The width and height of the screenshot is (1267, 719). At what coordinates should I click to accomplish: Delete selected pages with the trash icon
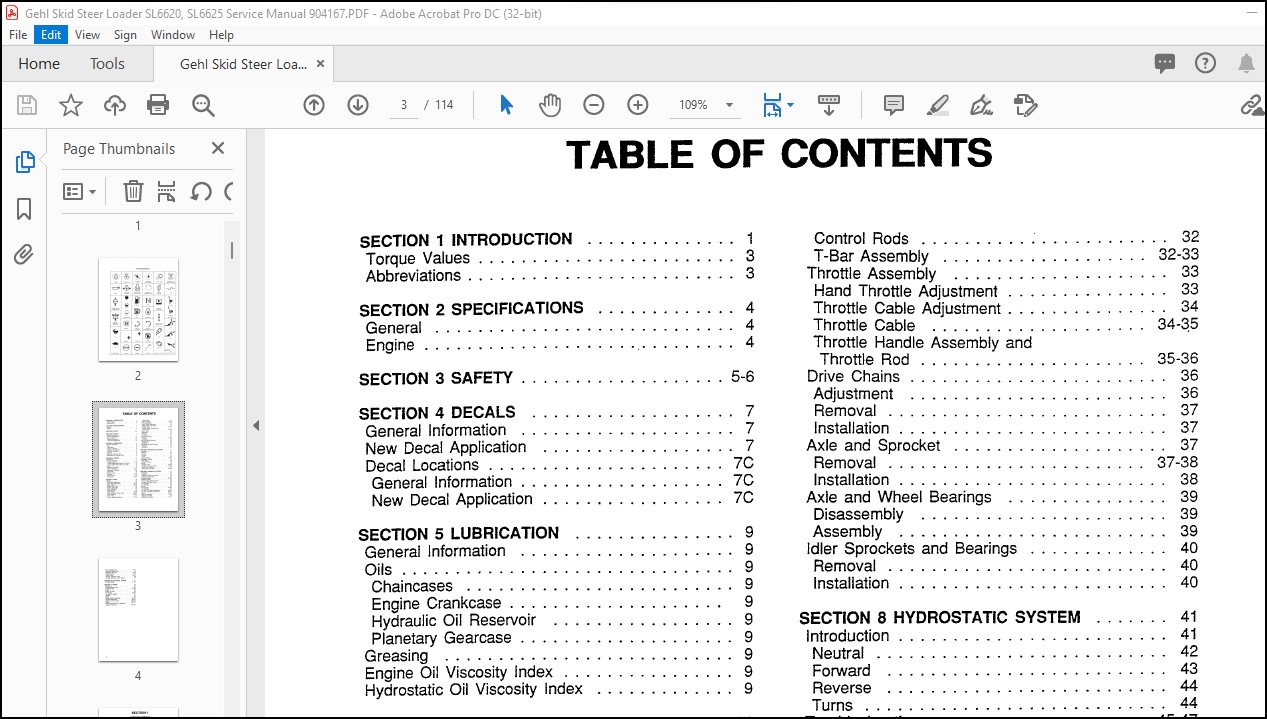133,191
